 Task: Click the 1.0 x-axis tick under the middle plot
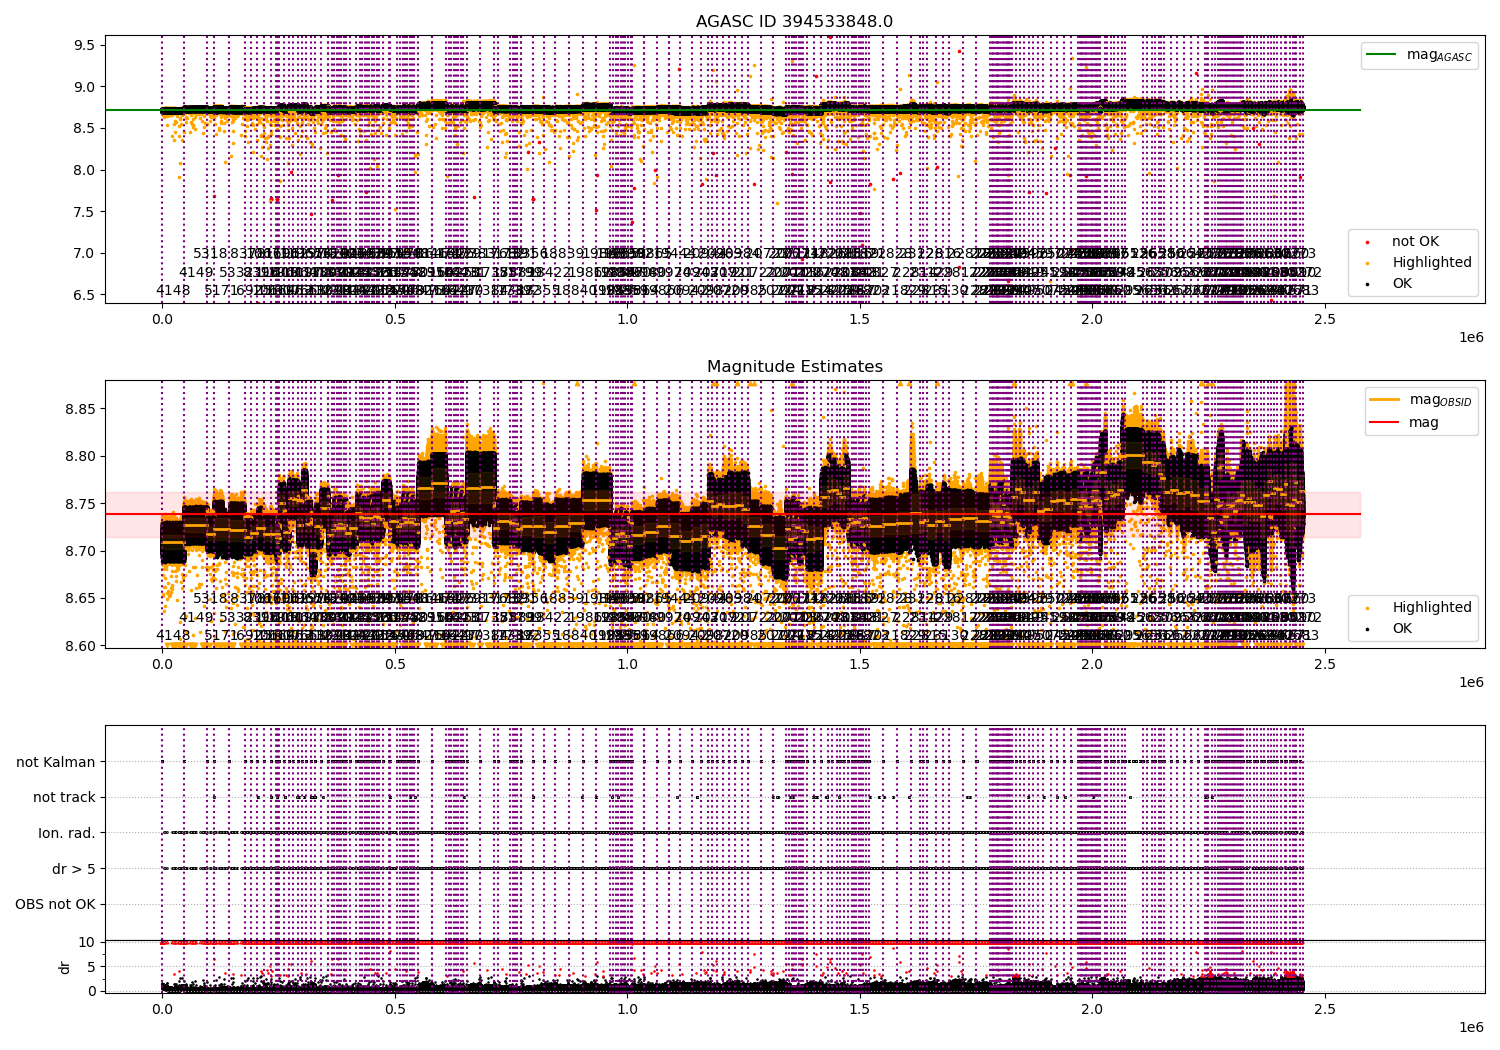click(627, 664)
